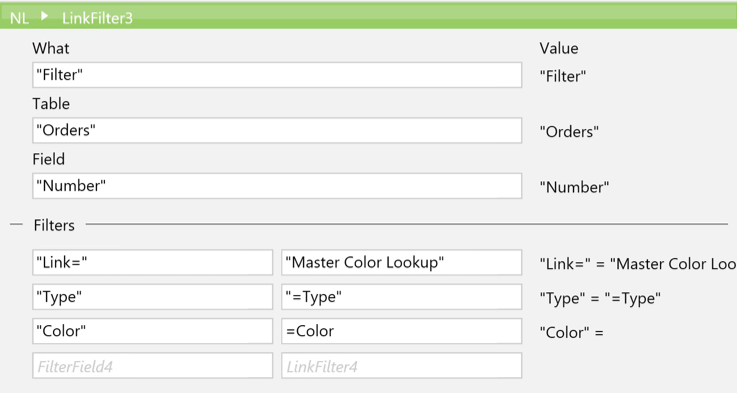Click the NL label in header
Viewport: 737px width, 393px height.
(x=19, y=18)
